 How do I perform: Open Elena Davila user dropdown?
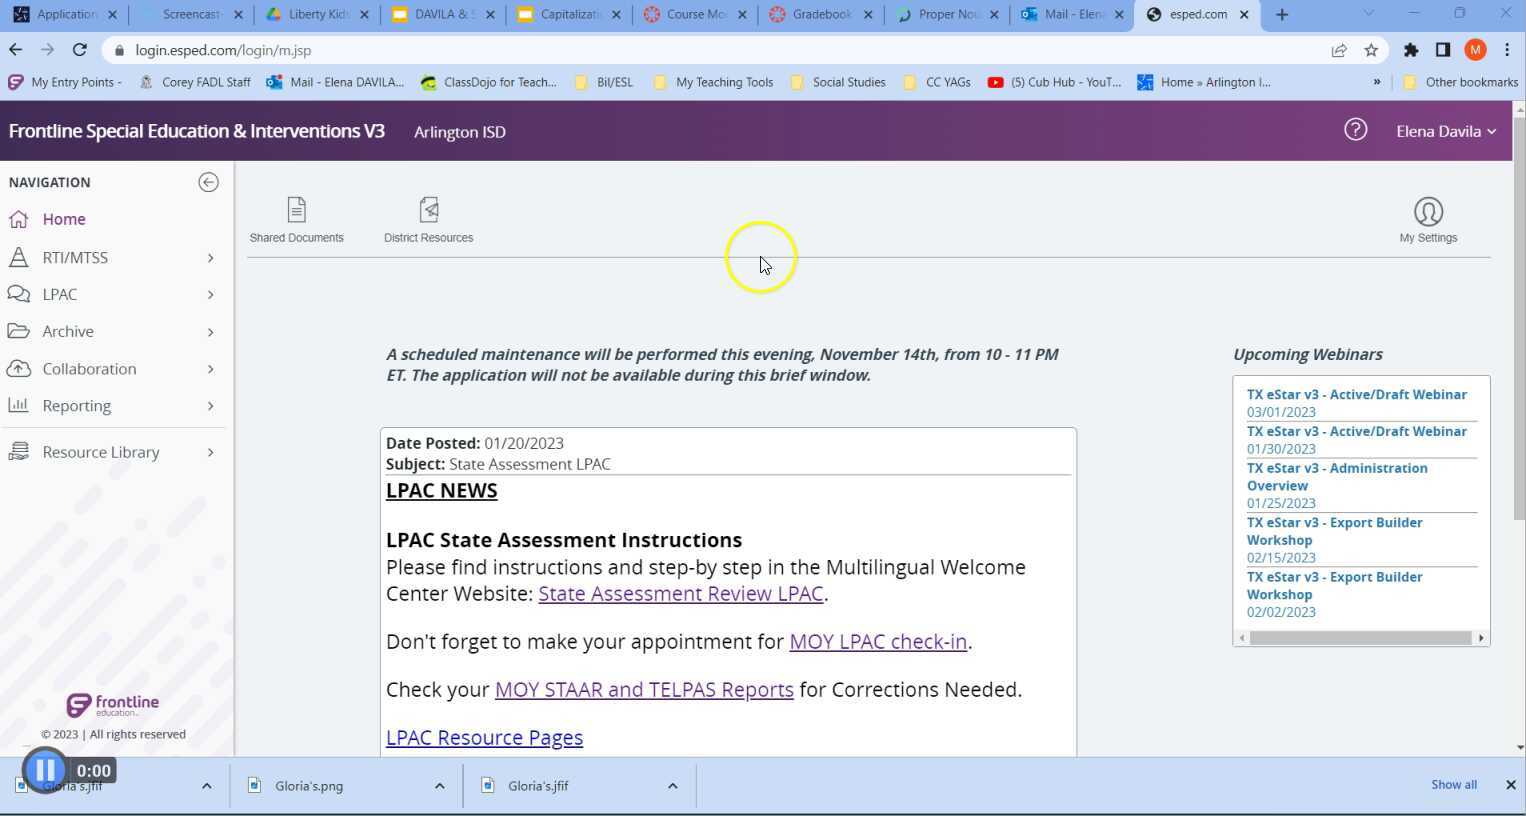tap(1445, 131)
